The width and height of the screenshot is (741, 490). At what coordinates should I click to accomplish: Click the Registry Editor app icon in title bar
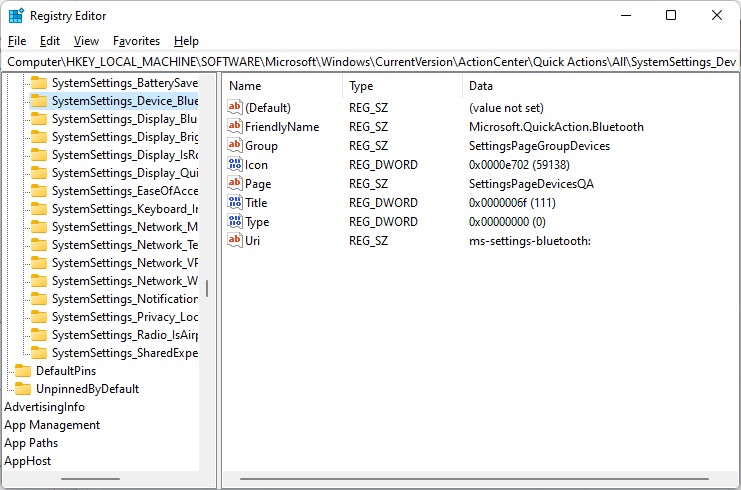click(x=16, y=15)
